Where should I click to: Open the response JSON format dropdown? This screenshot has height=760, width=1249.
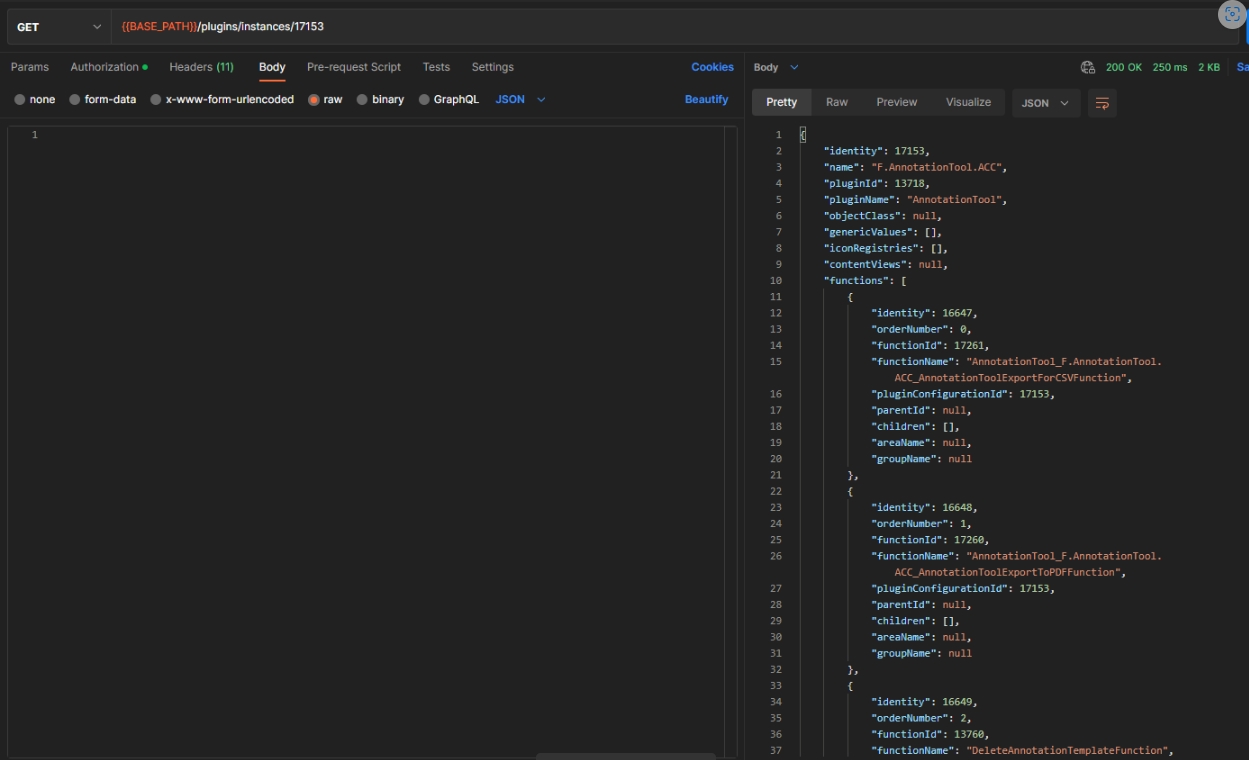point(1045,103)
